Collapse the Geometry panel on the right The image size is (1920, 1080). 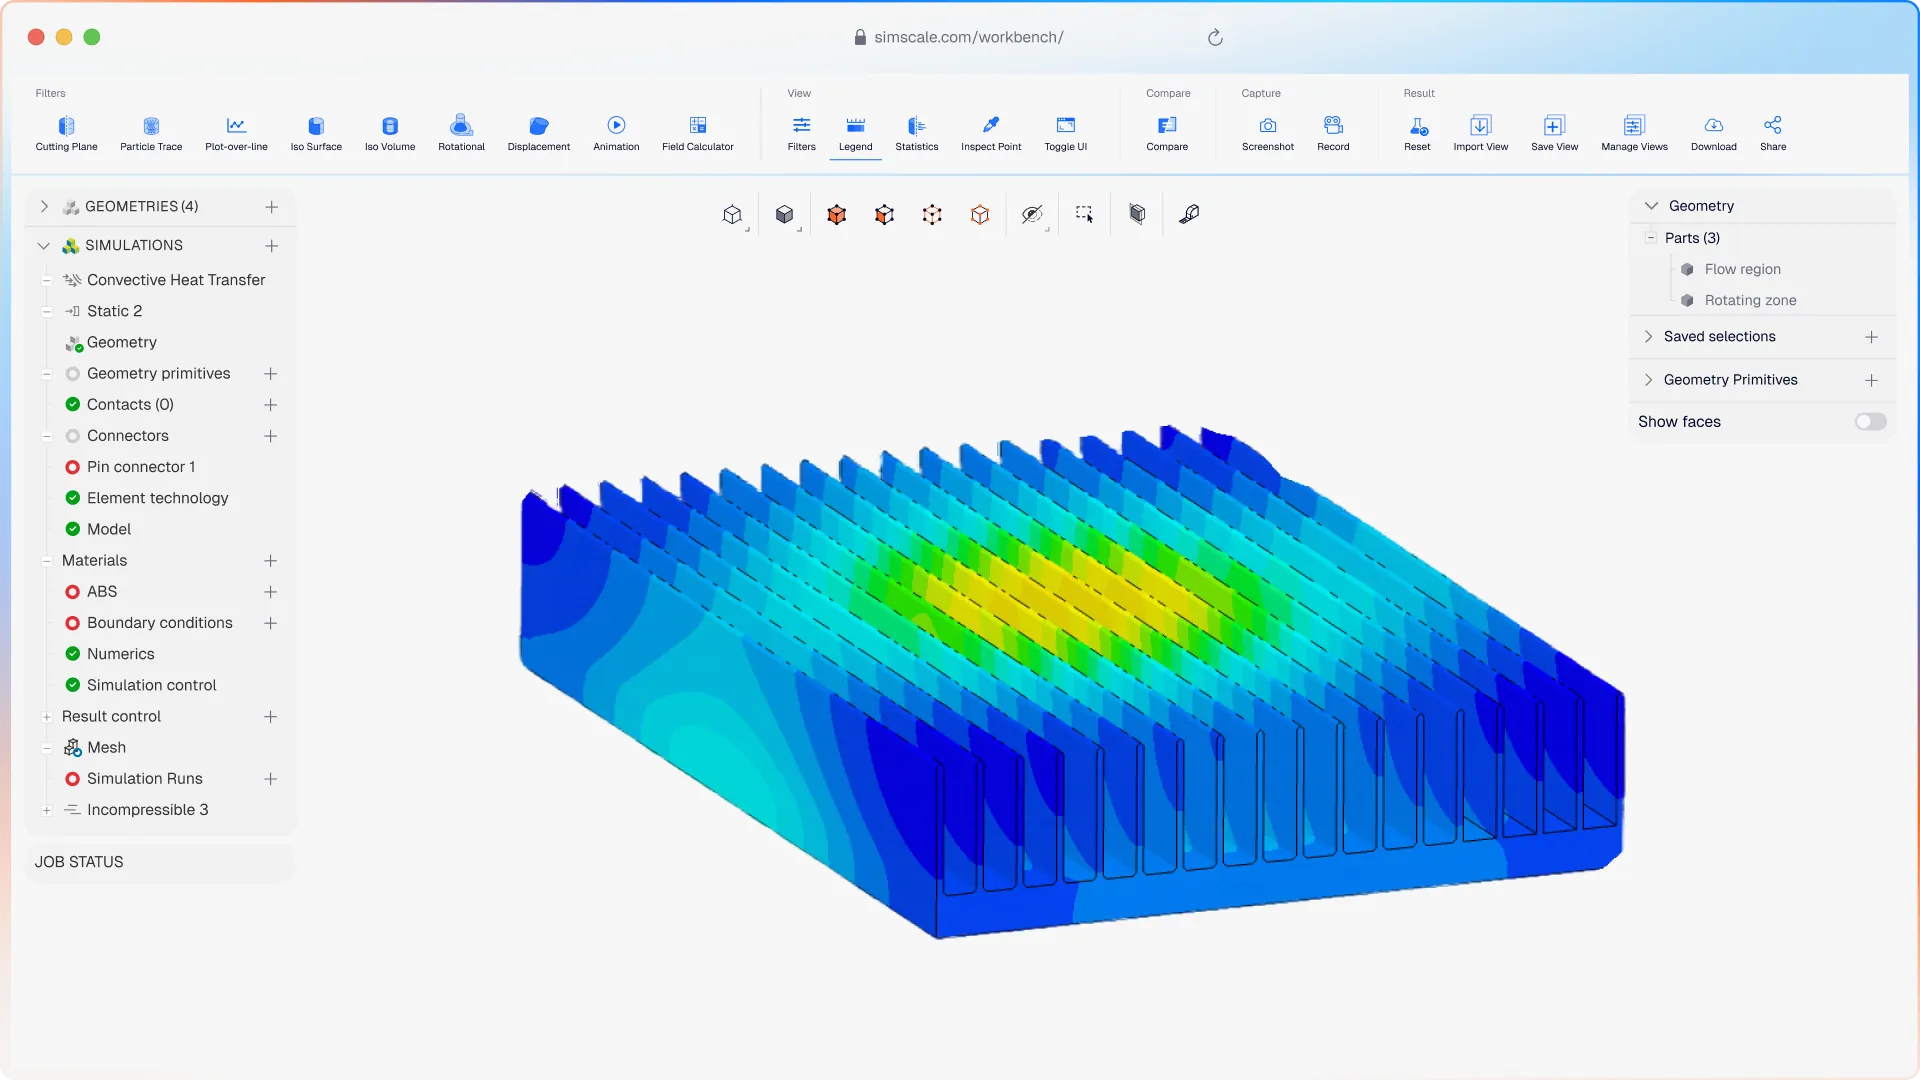(x=1651, y=206)
